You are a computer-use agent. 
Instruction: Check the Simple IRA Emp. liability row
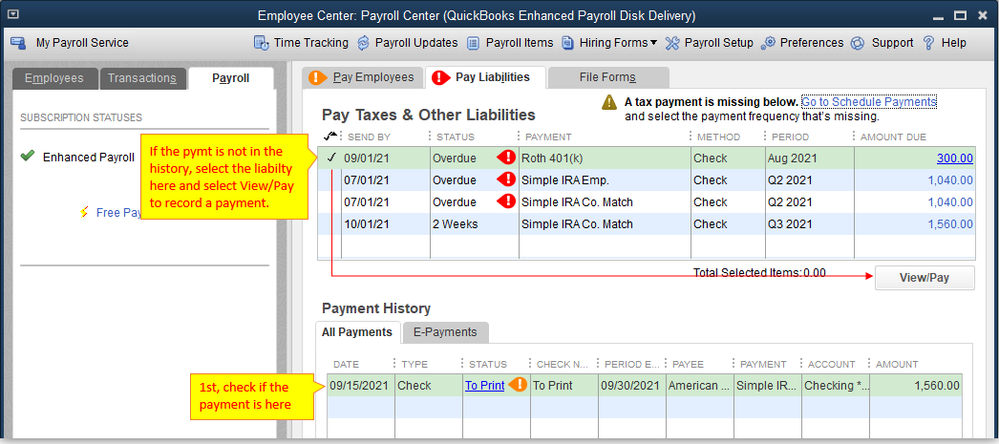click(x=331, y=180)
